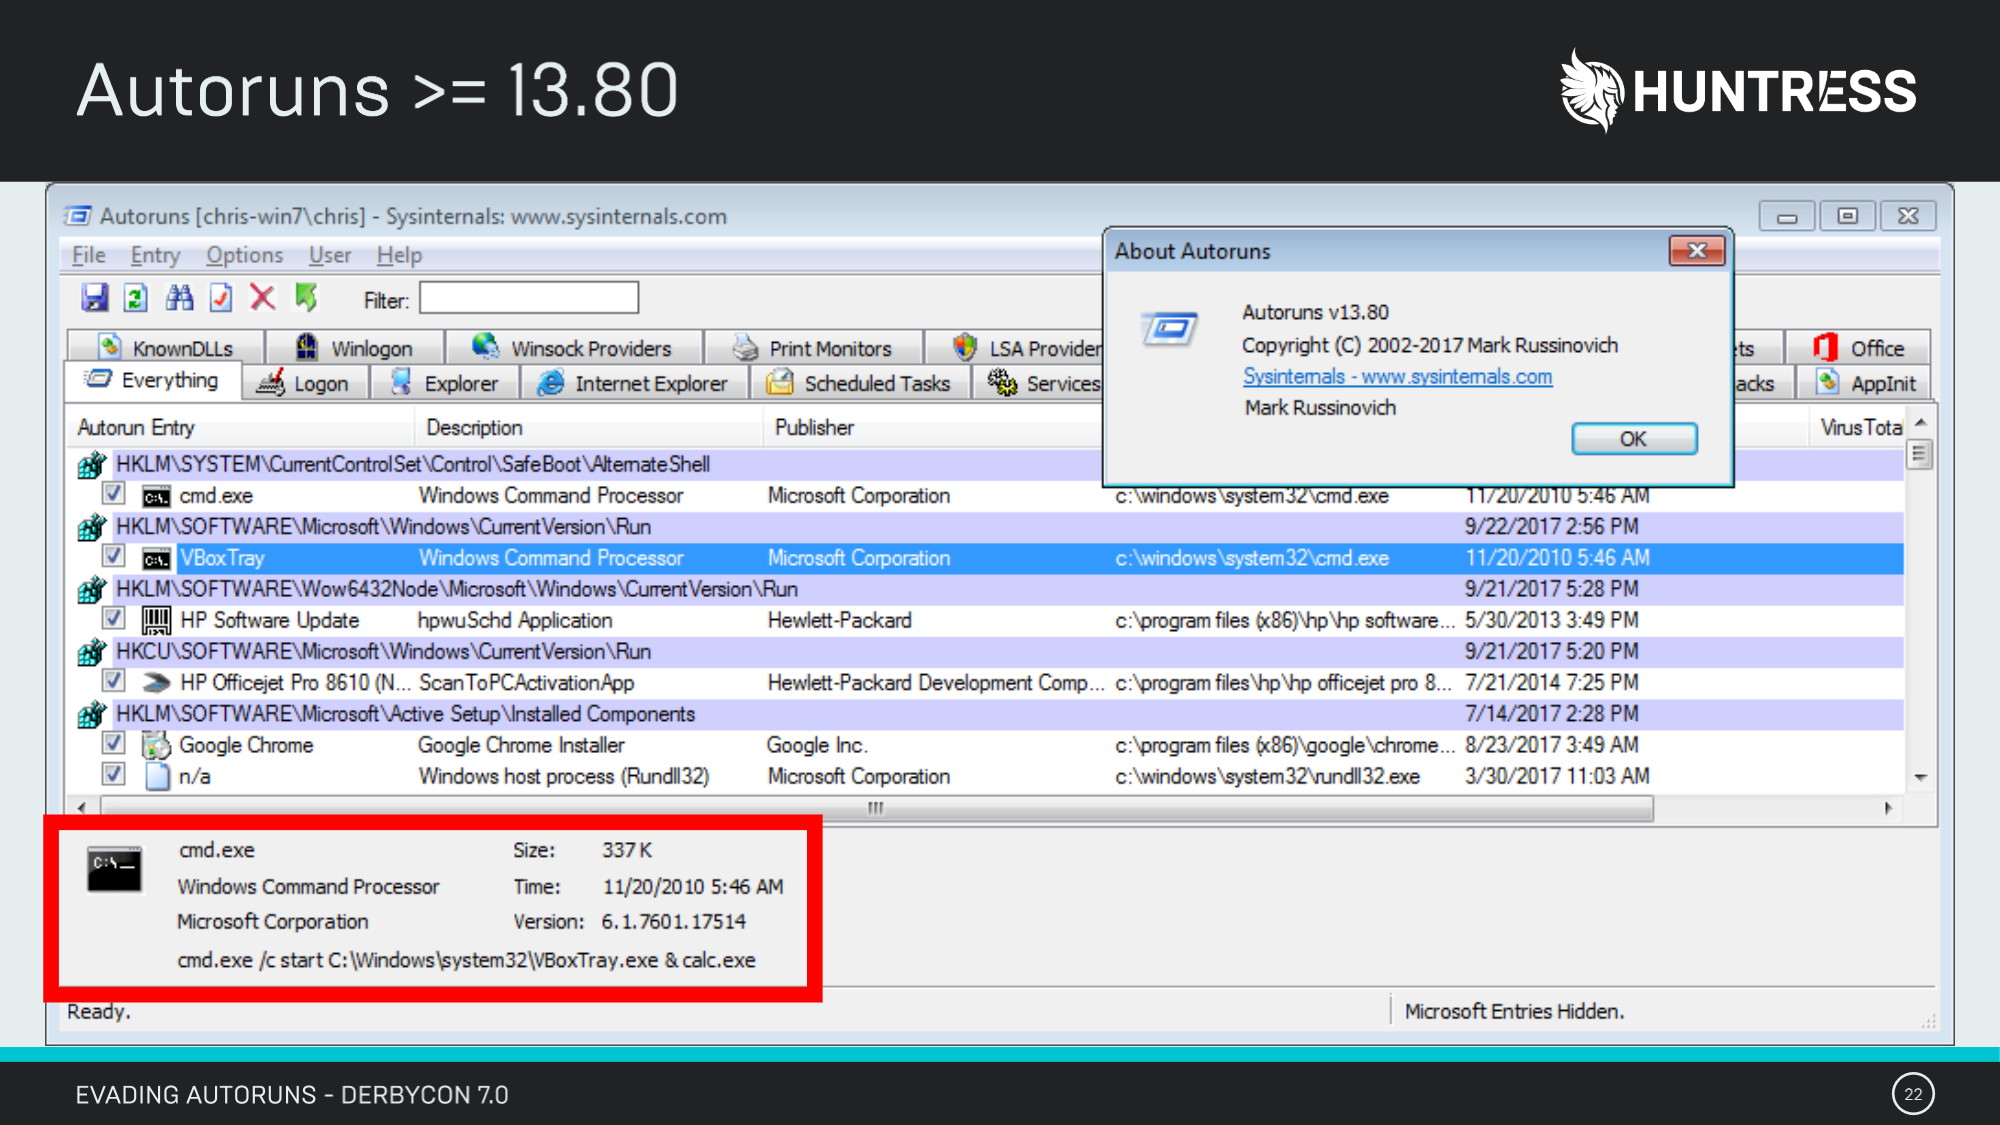The width and height of the screenshot is (2000, 1125).
Task: Click the green Jump to Entry icon
Action: click(306, 298)
